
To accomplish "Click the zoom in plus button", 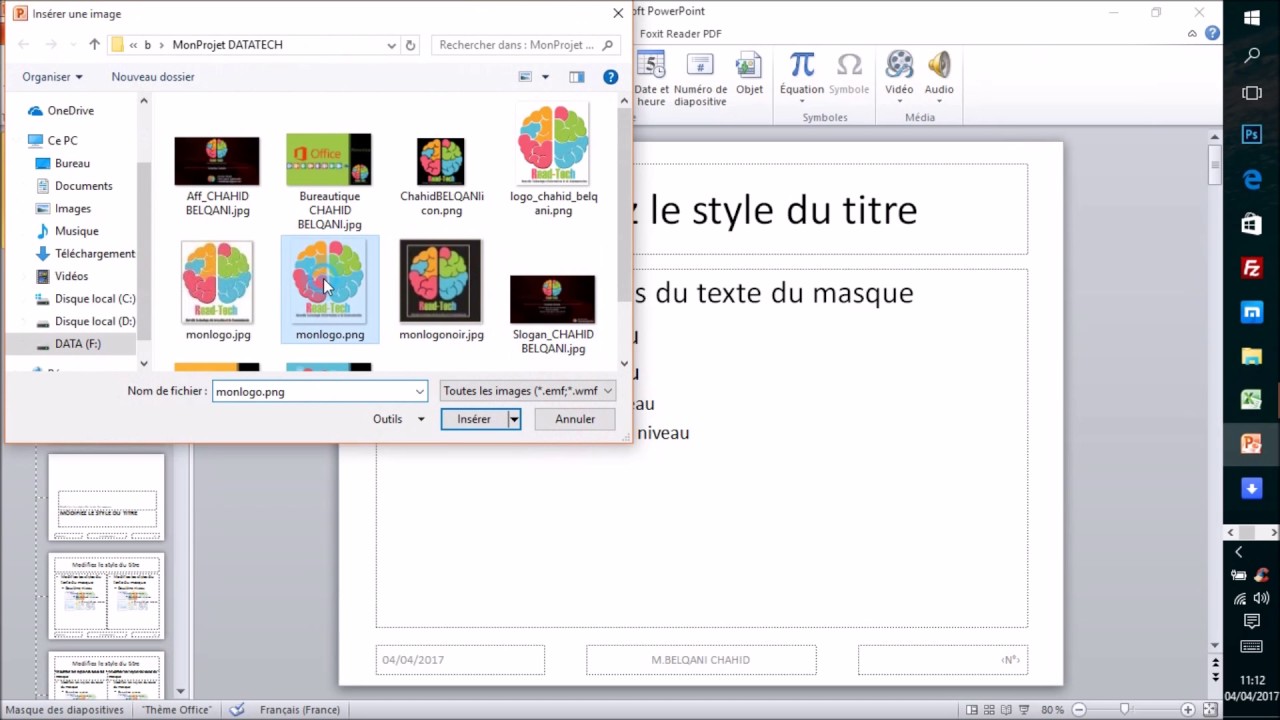I will click(1188, 710).
